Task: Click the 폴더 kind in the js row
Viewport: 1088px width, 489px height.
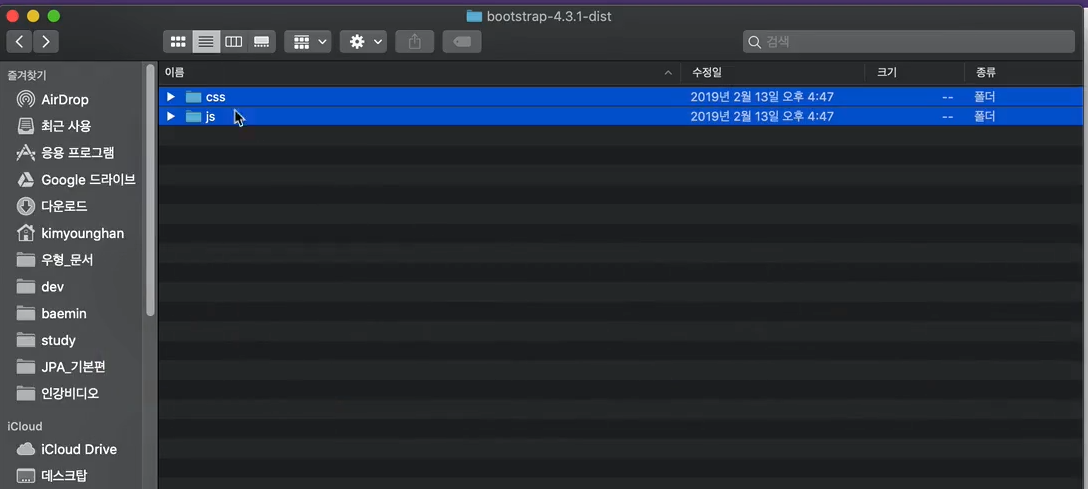Action: point(985,117)
